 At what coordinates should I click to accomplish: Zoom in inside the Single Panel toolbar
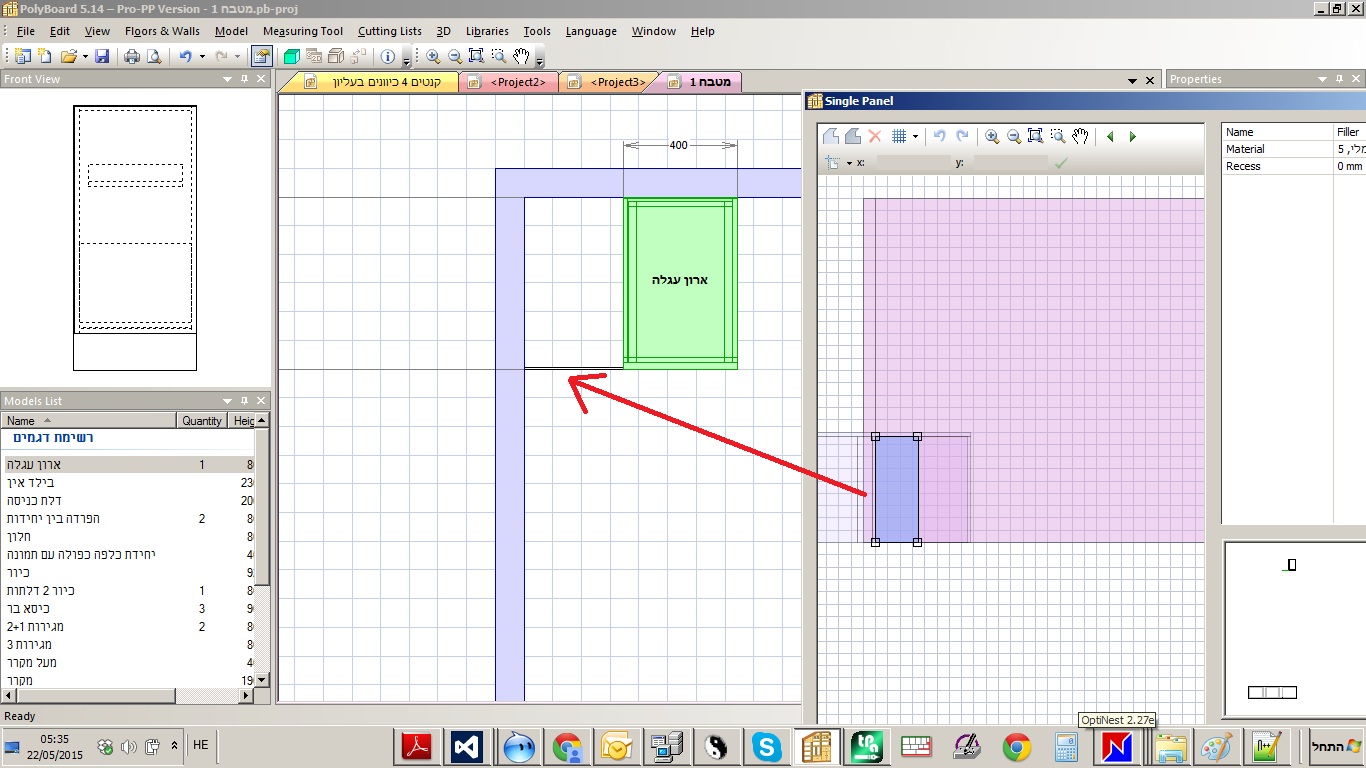992,136
